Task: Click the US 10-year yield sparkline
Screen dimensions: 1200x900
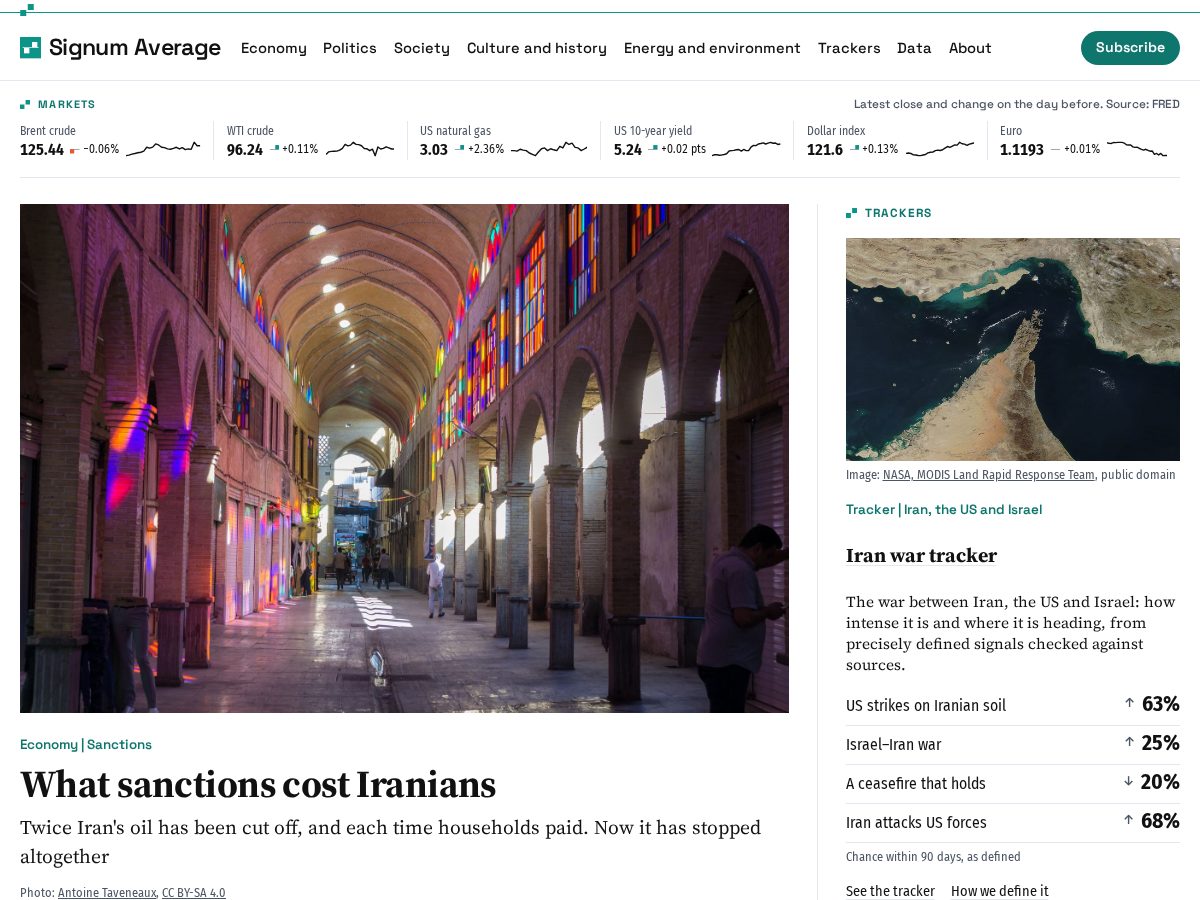Action: 746,149
